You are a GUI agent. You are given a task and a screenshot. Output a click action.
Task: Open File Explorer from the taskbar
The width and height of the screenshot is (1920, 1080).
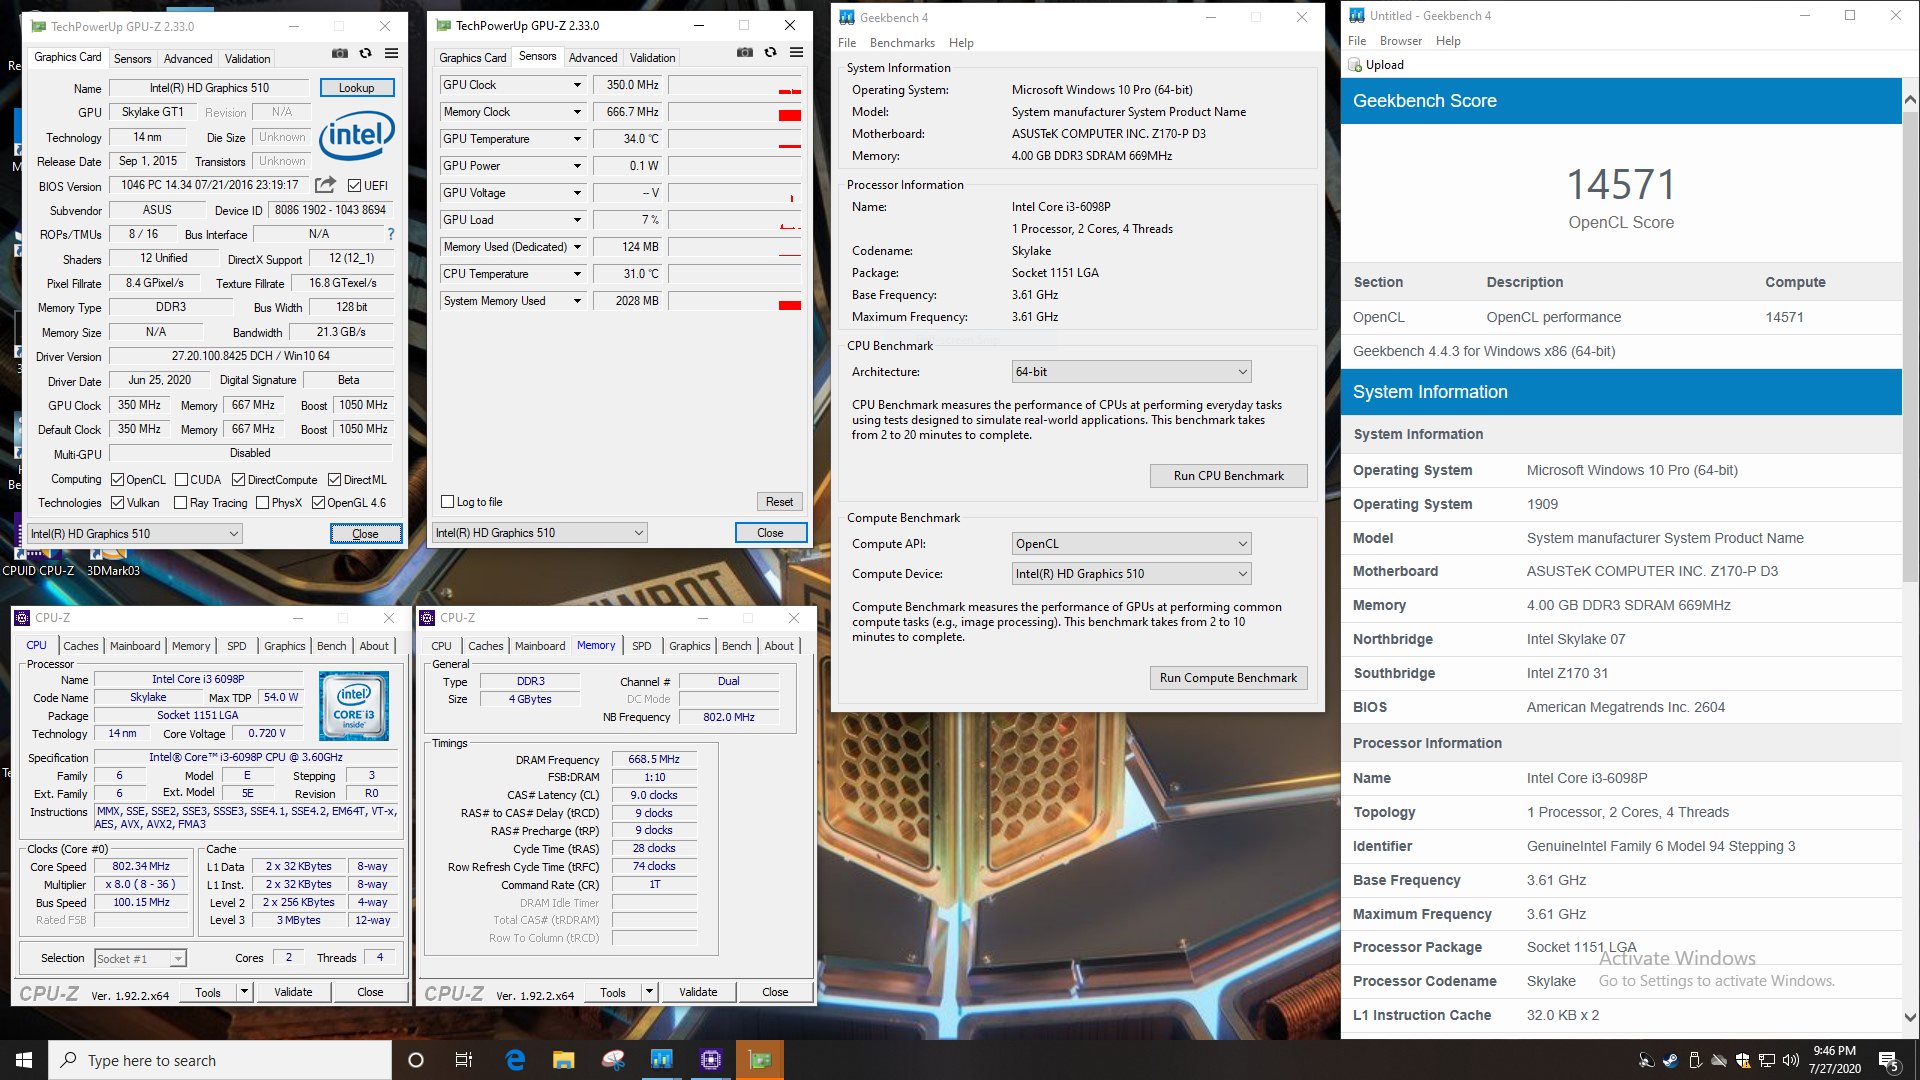564,1060
